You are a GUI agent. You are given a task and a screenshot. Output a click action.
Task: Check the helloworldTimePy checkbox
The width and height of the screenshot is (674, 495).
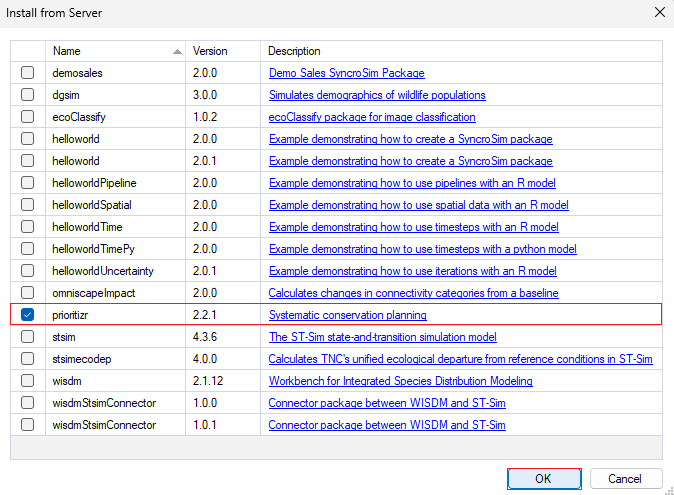pos(28,248)
